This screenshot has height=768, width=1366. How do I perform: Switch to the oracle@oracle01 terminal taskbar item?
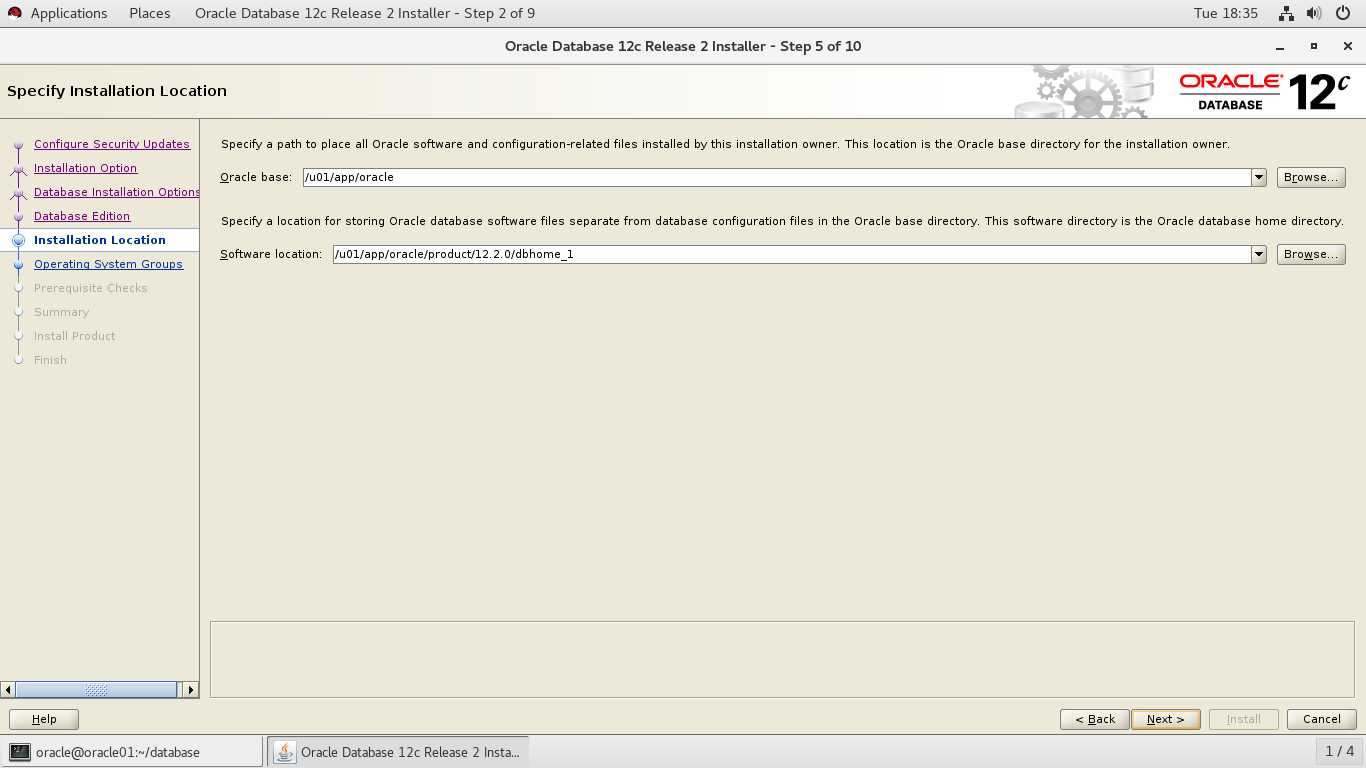click(132, 752)
